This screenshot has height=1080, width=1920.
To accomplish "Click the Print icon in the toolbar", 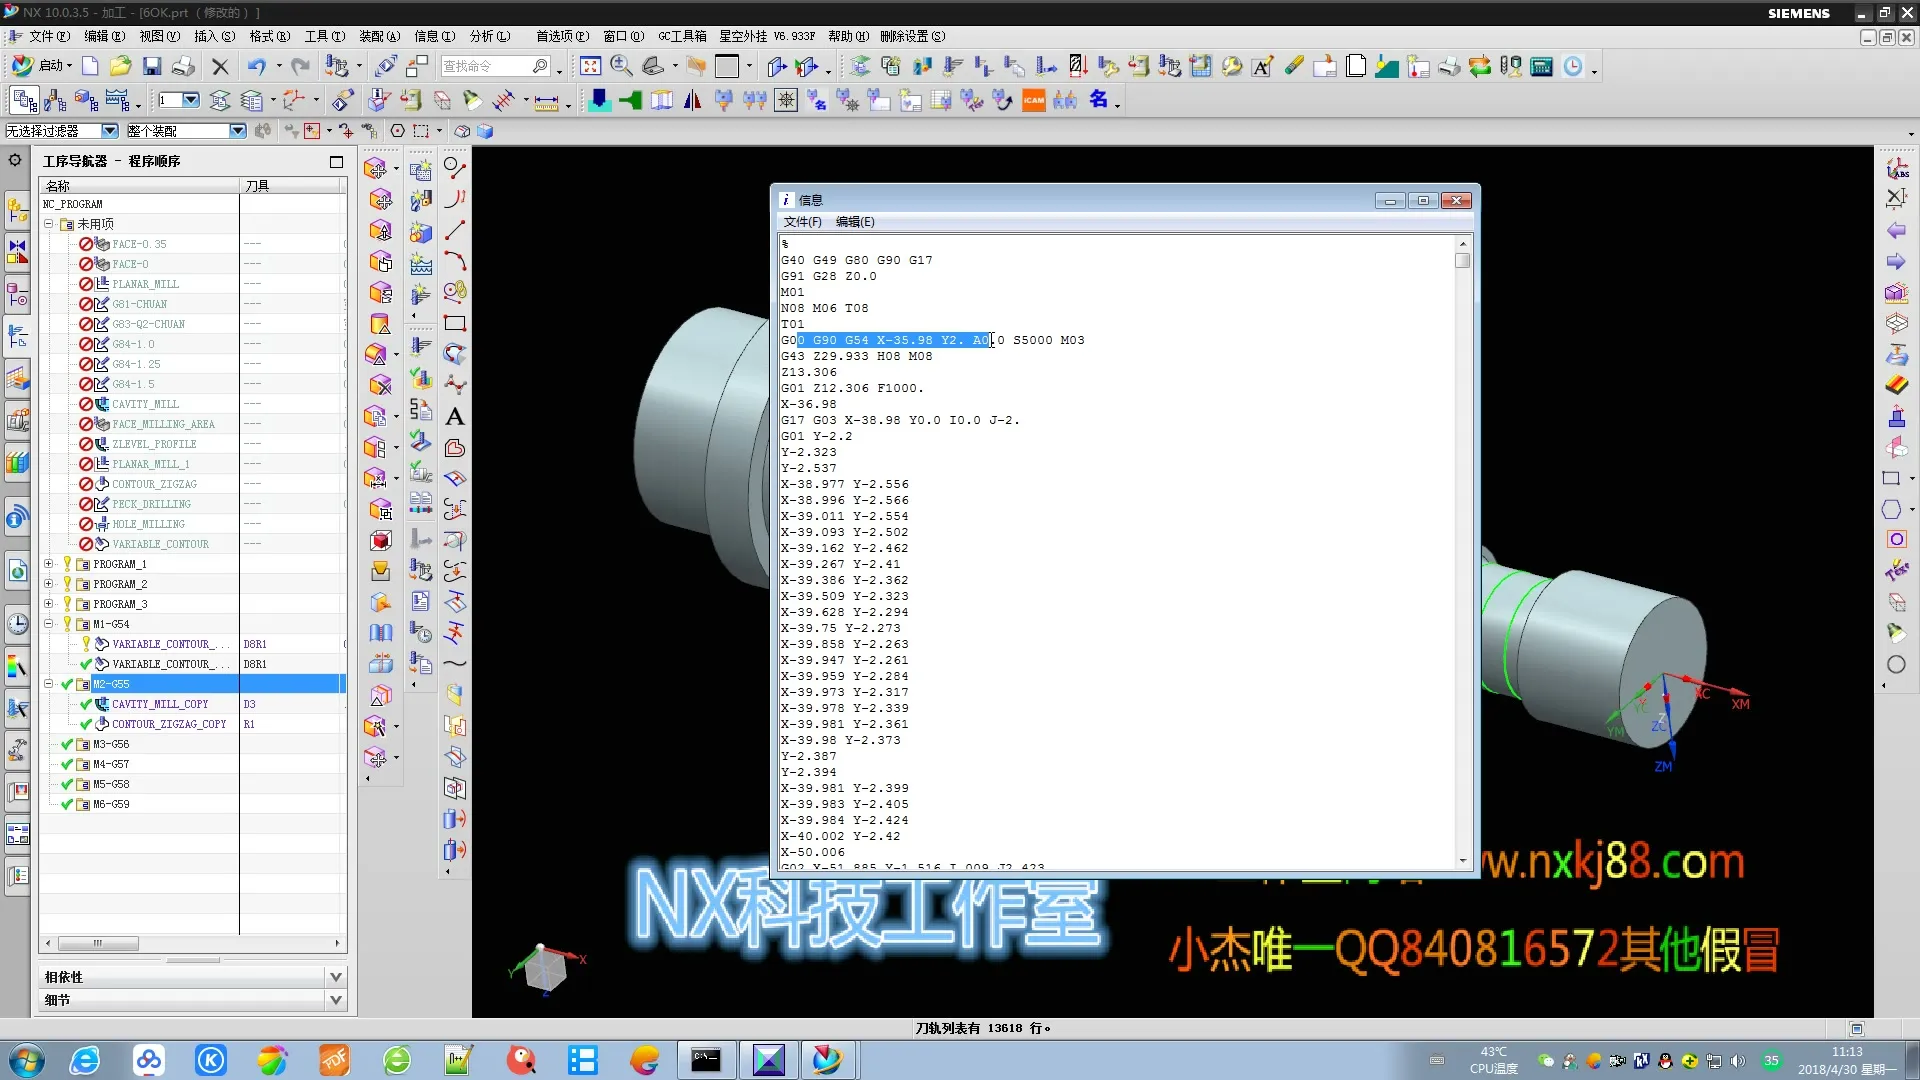I will tap(183, 66).
